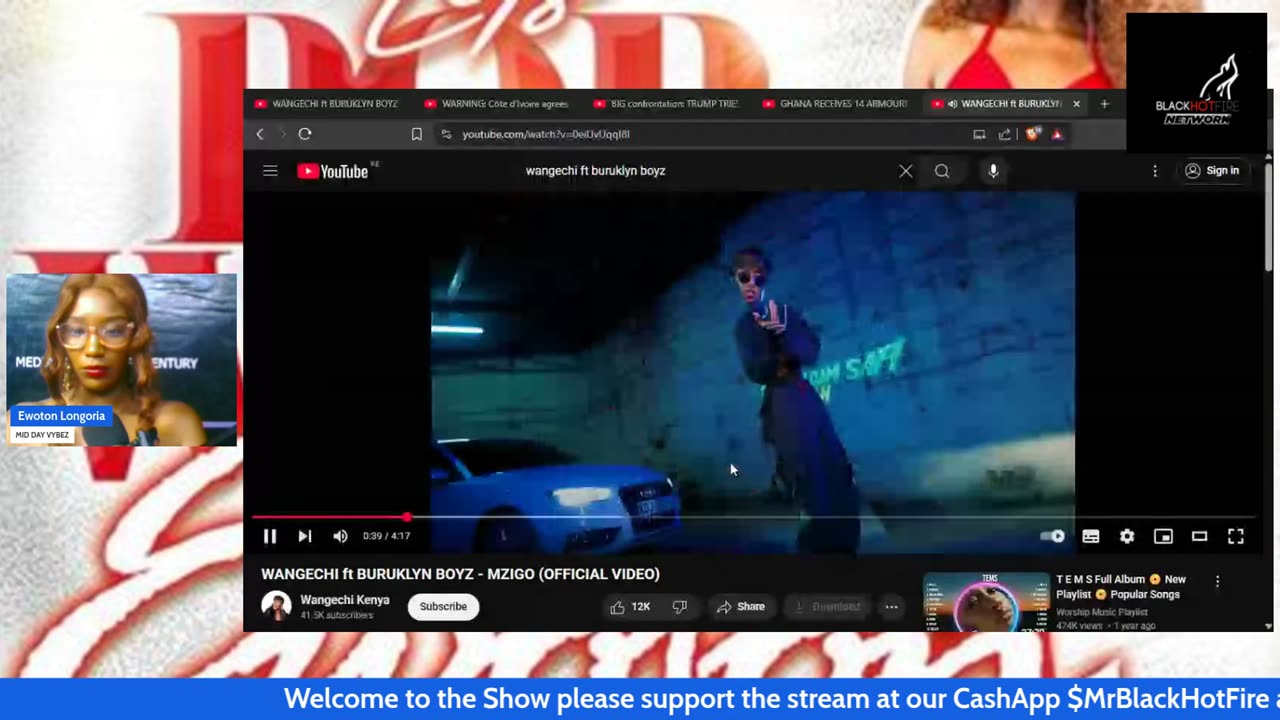
Task: Click the video title MZIGO (OFFICIAL VIDEO)
Action: click(x=460, y=574)
